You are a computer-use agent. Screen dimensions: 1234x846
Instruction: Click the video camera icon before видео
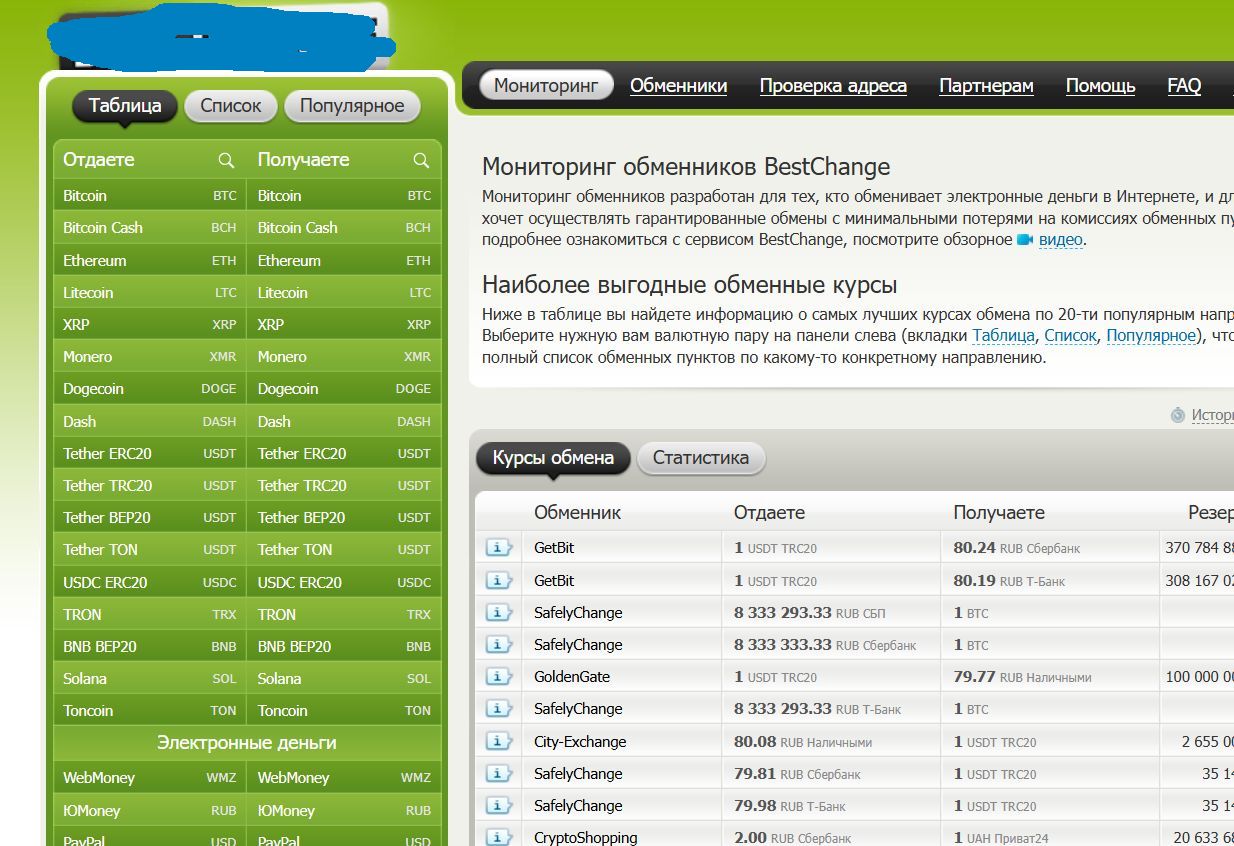point(1025,240)
